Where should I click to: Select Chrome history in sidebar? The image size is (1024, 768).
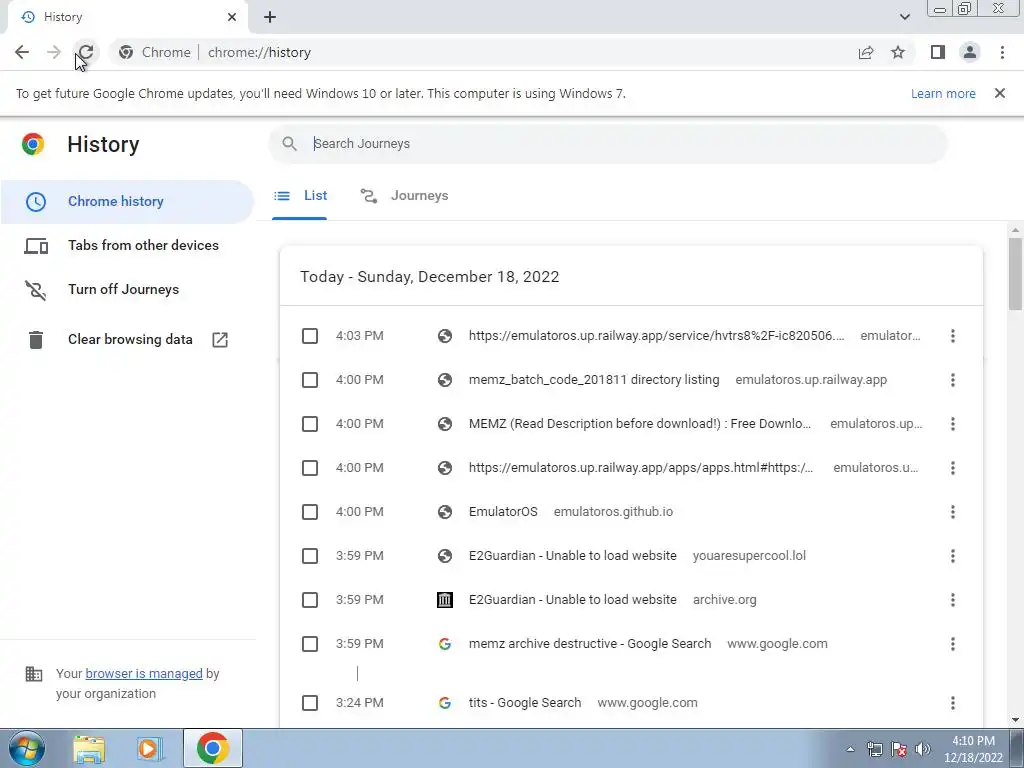[127, 202]
